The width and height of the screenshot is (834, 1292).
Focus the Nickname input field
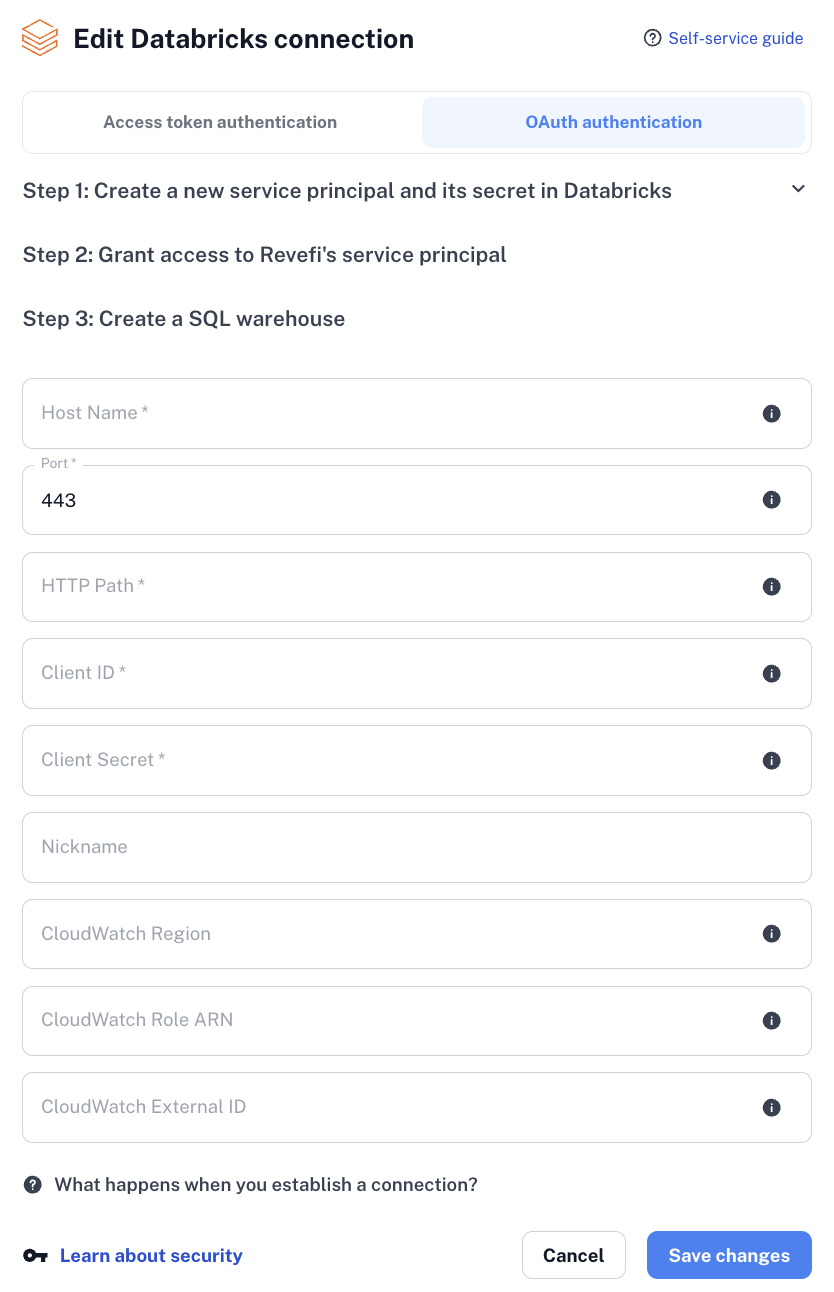point(416,847)
